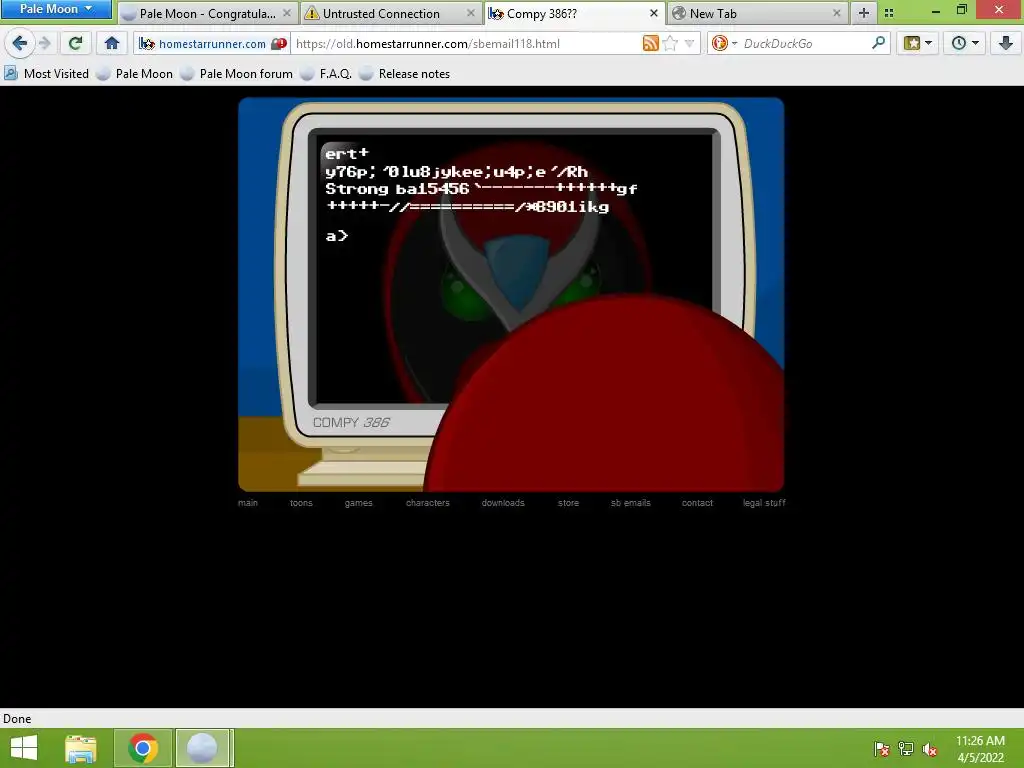Click the homestarrunner.com site identity button
This screenshot has height=768, width=1024.
click(x=202, y=44)
